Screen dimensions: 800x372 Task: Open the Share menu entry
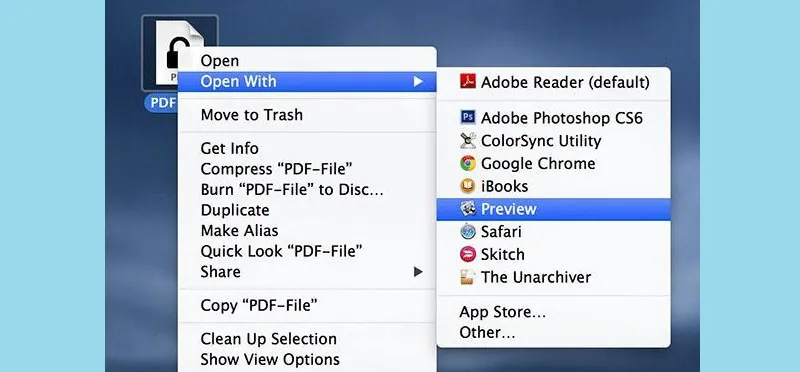(307, 271)
